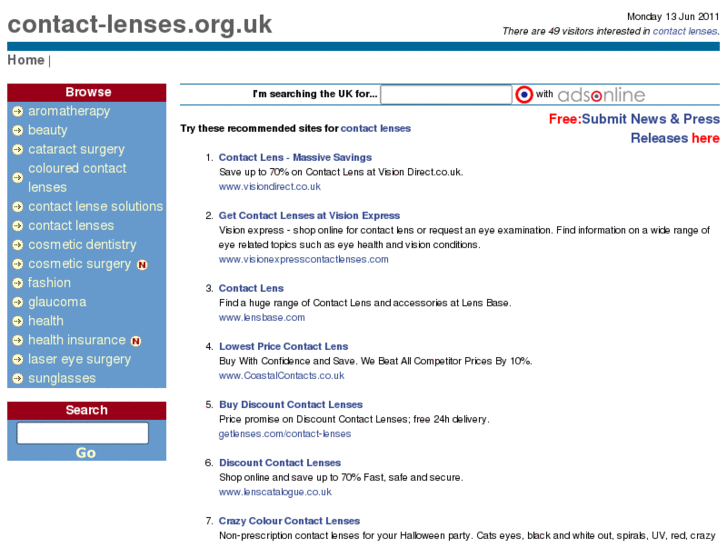The image size is (727, 545).
Task: Open the fashion category
Action: pyautogui.click(x=50, y=282)
